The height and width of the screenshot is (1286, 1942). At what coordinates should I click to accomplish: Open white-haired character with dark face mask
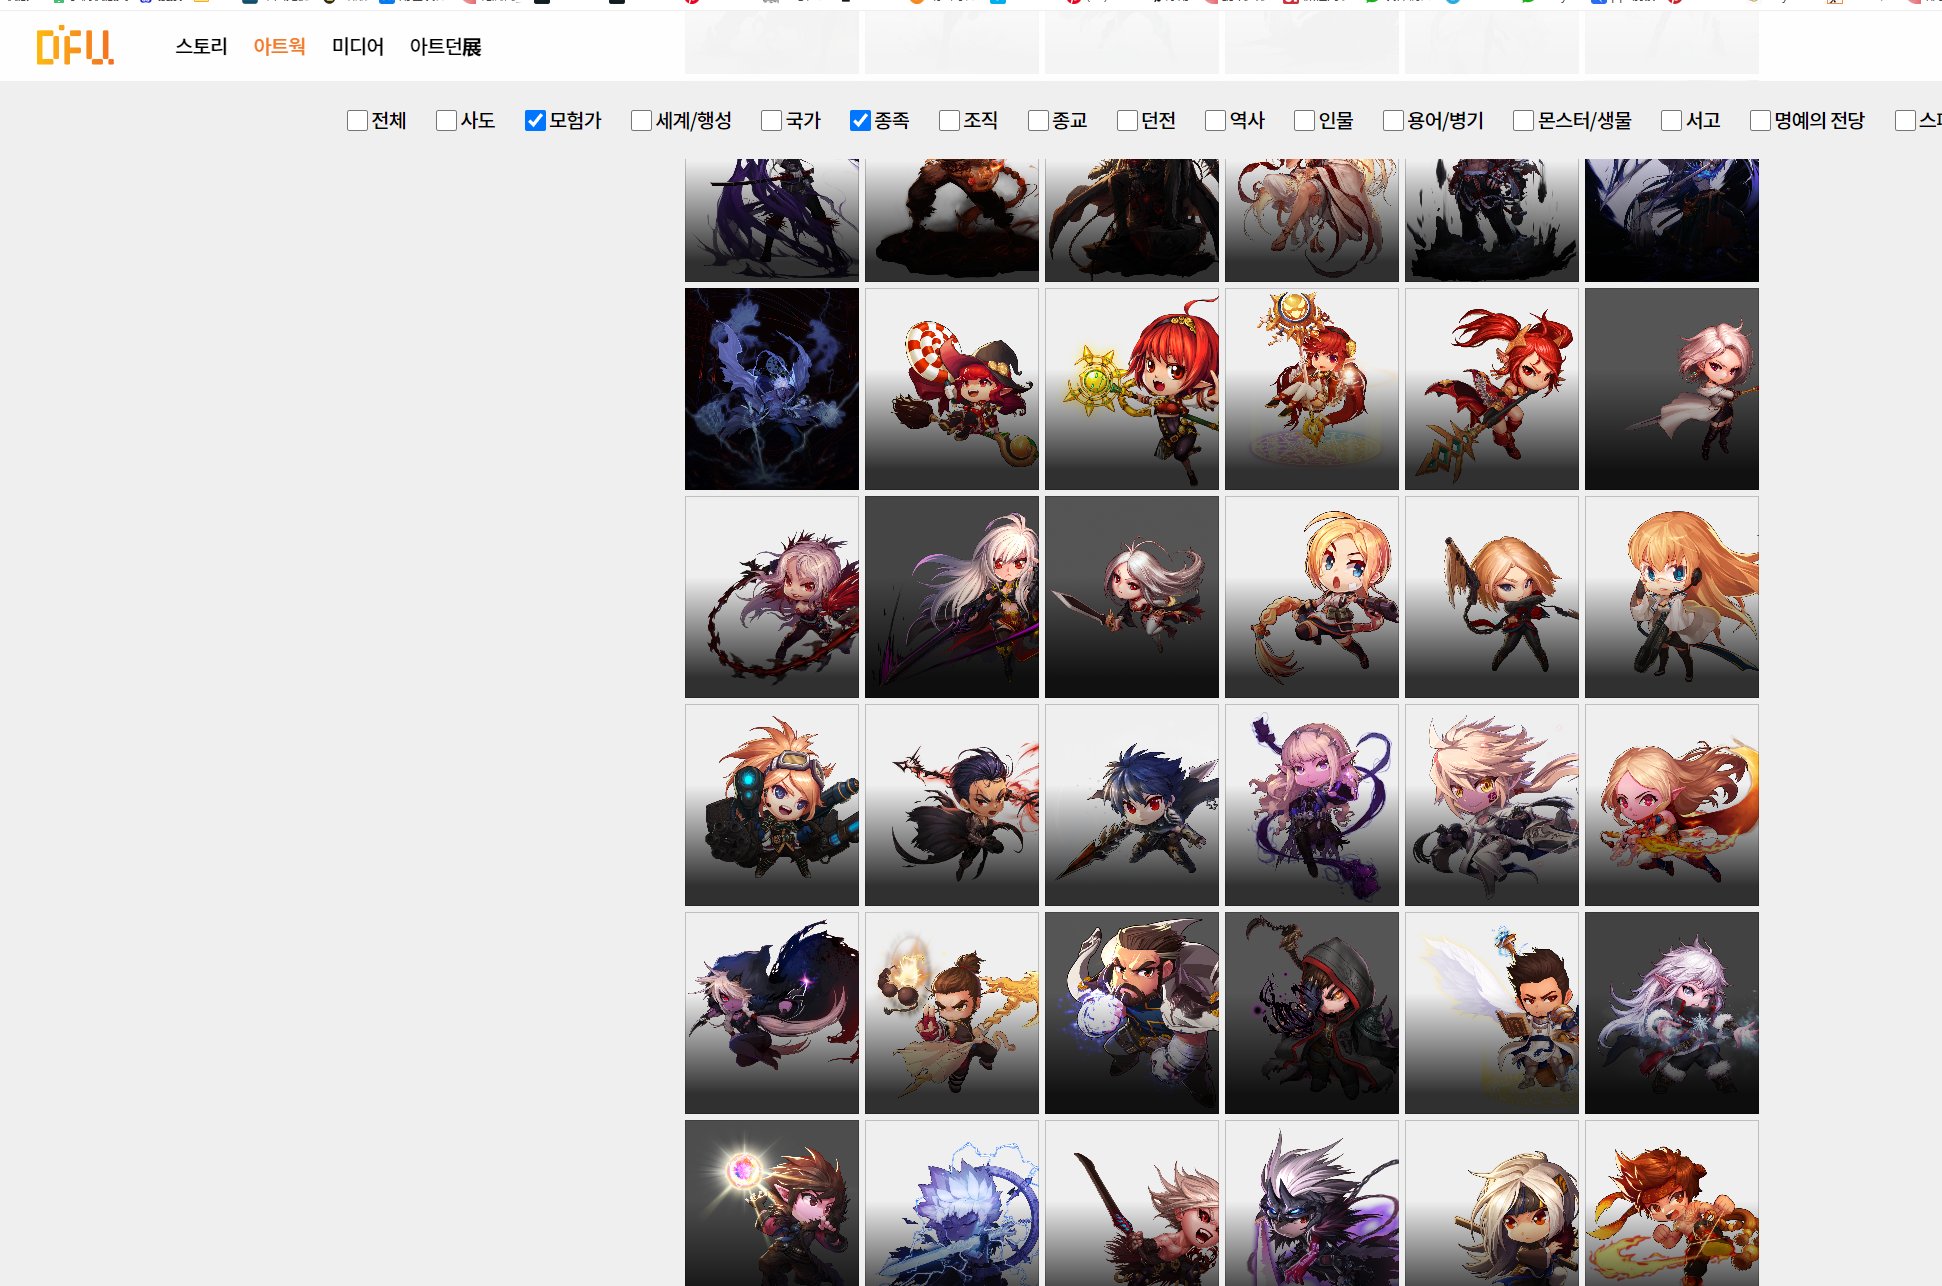click(1492, 1203)
